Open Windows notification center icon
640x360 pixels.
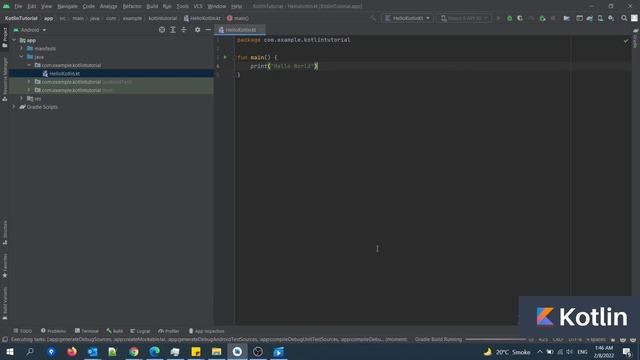coord(627,352)
